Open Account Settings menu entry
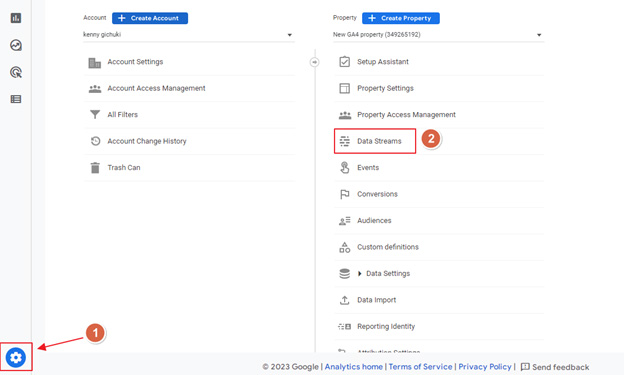Viewport: 624px width, 375px height. 135,62
